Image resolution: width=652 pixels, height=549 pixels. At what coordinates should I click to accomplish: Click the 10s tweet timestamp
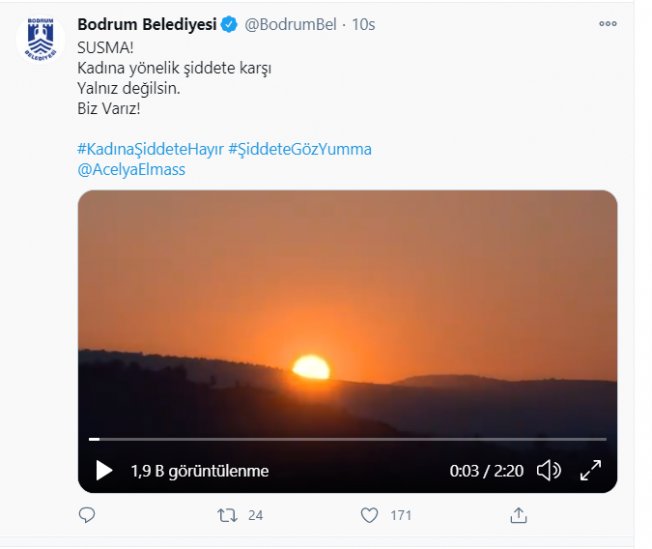[363, 25]
